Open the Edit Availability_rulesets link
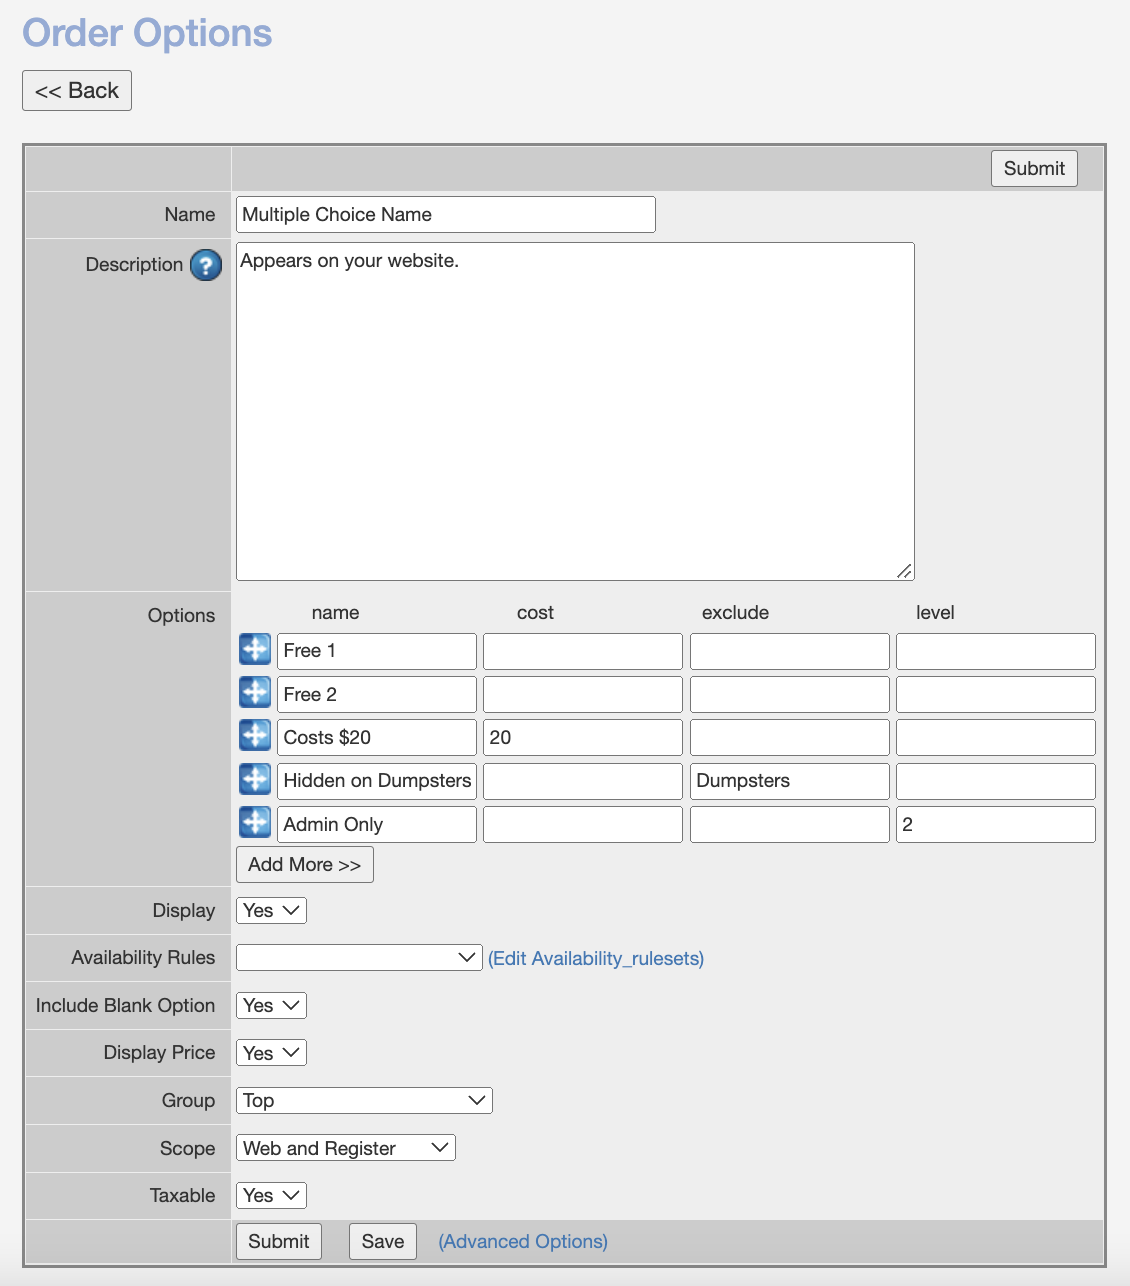Screen dimensions: 1130x1286 pos(596,958)
